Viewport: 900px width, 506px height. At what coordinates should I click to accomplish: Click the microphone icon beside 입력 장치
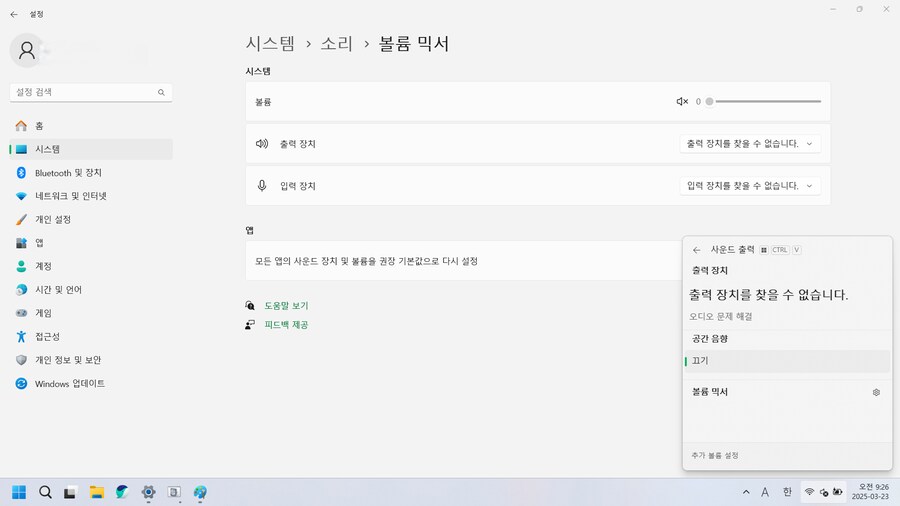pos(262,186)
